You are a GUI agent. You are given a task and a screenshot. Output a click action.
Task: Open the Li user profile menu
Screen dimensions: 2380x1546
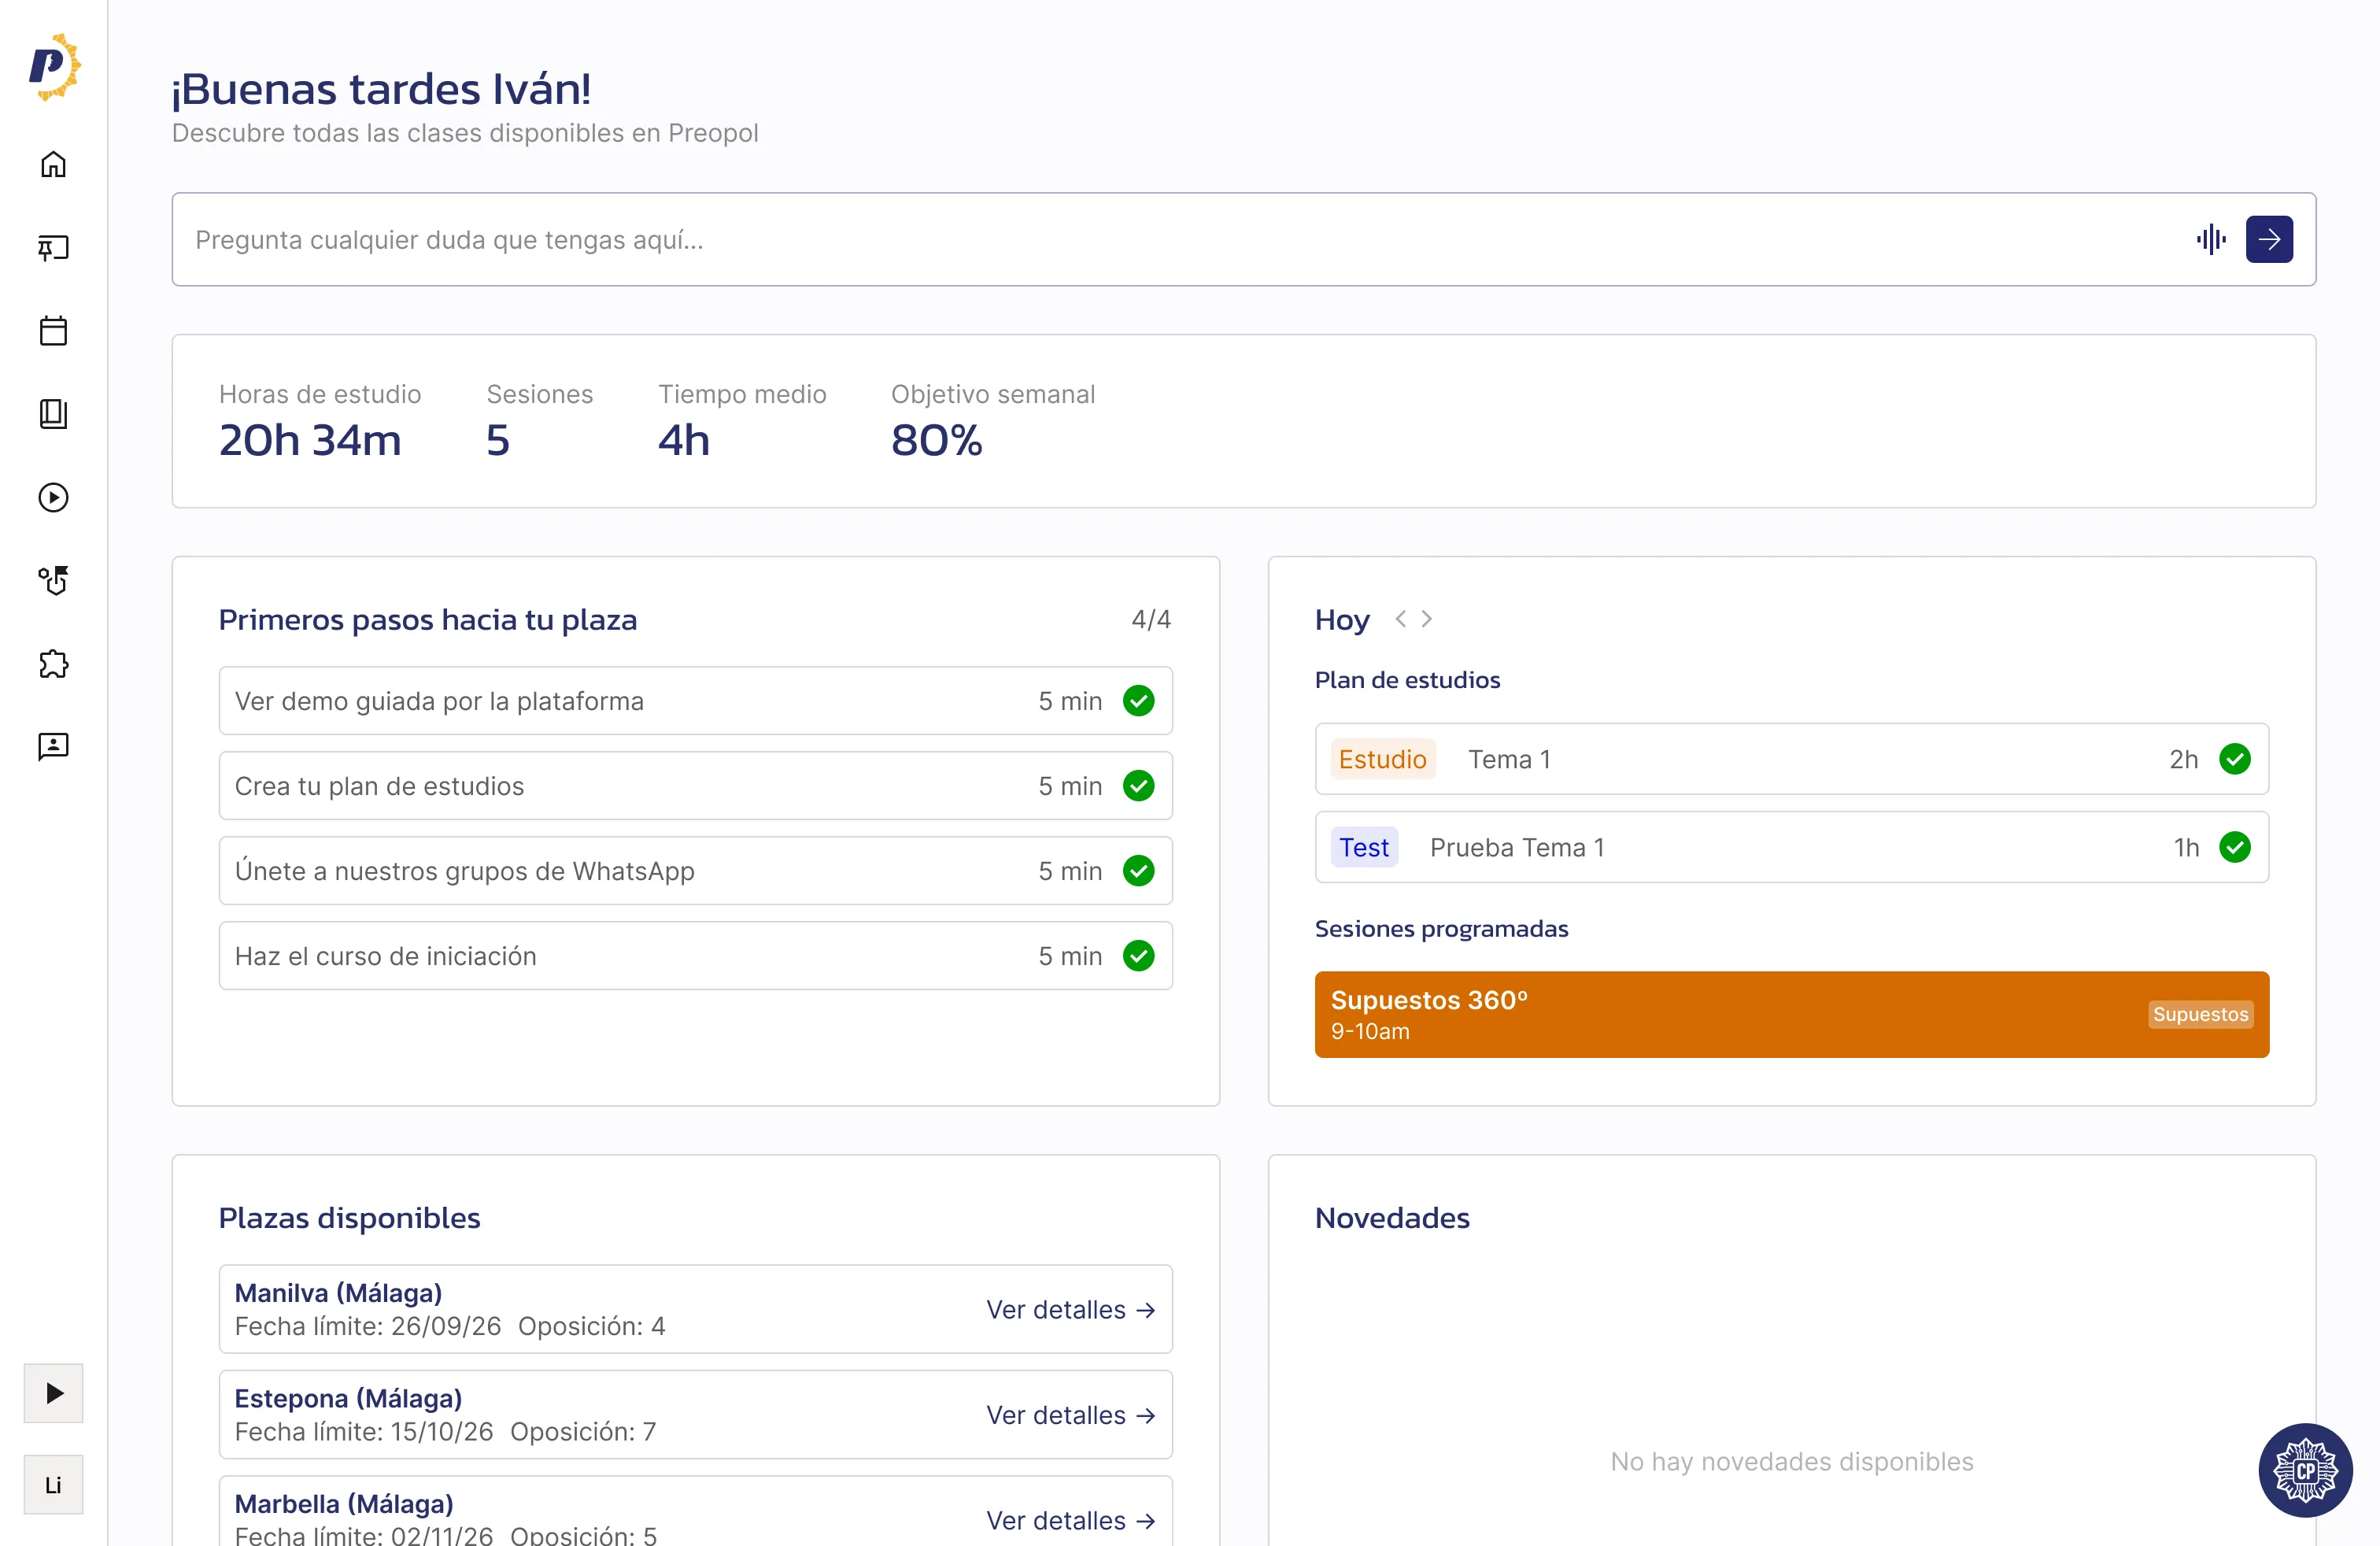pyautogui.click(x=53, y=1485)
